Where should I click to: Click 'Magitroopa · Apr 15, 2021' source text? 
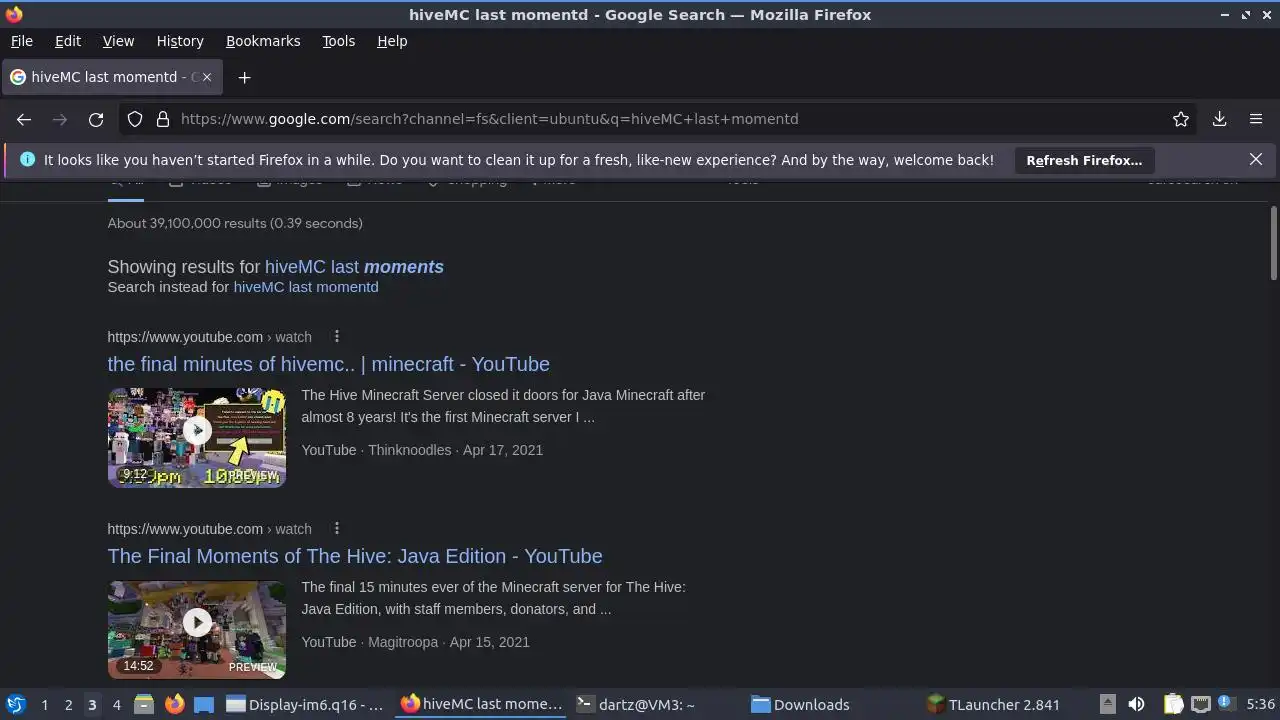448,642
